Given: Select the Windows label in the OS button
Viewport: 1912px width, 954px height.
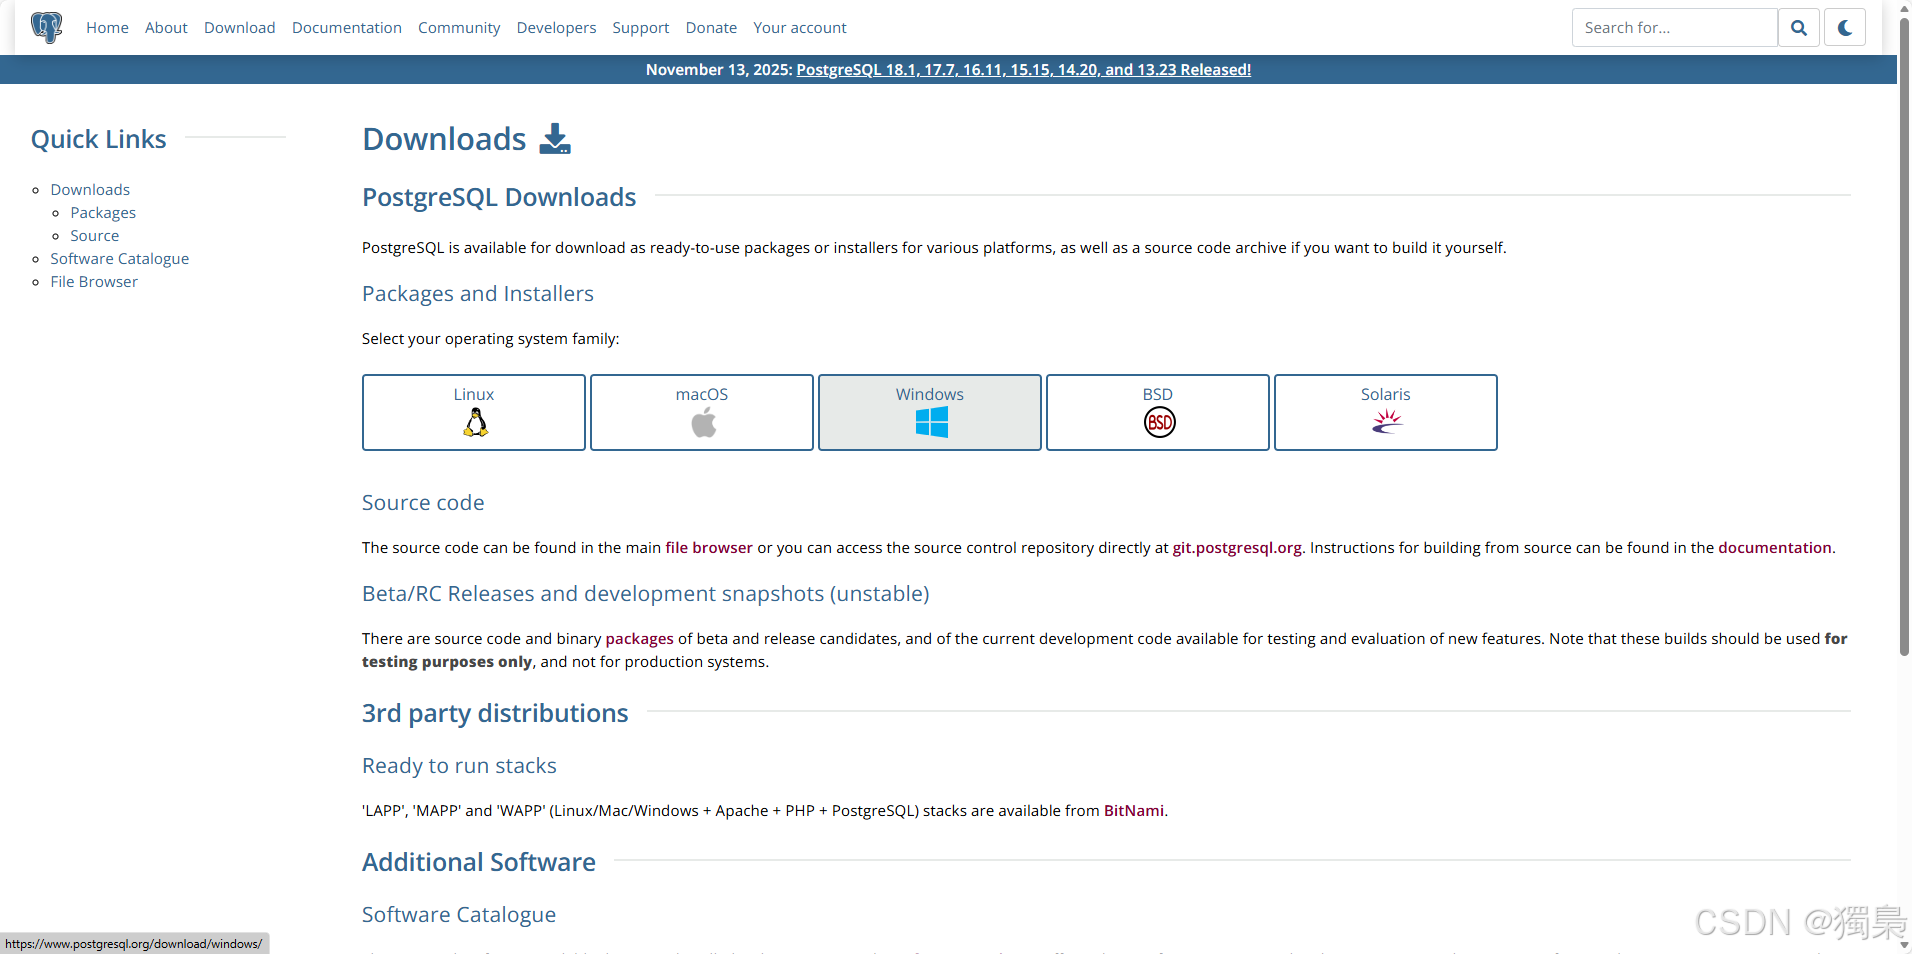Looking at the screenshot, I should point(930,395).
